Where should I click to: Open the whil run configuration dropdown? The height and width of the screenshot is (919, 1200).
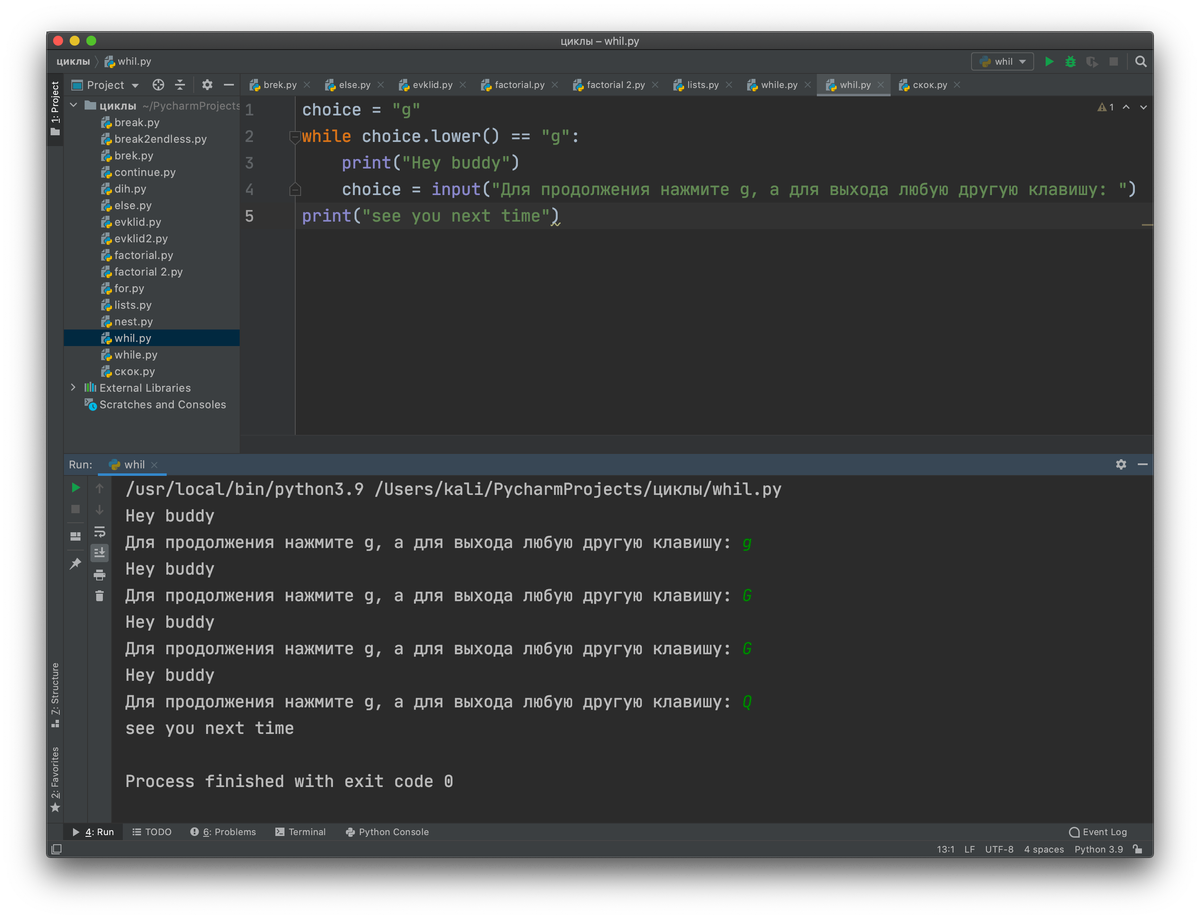[x=1002, y=62]
